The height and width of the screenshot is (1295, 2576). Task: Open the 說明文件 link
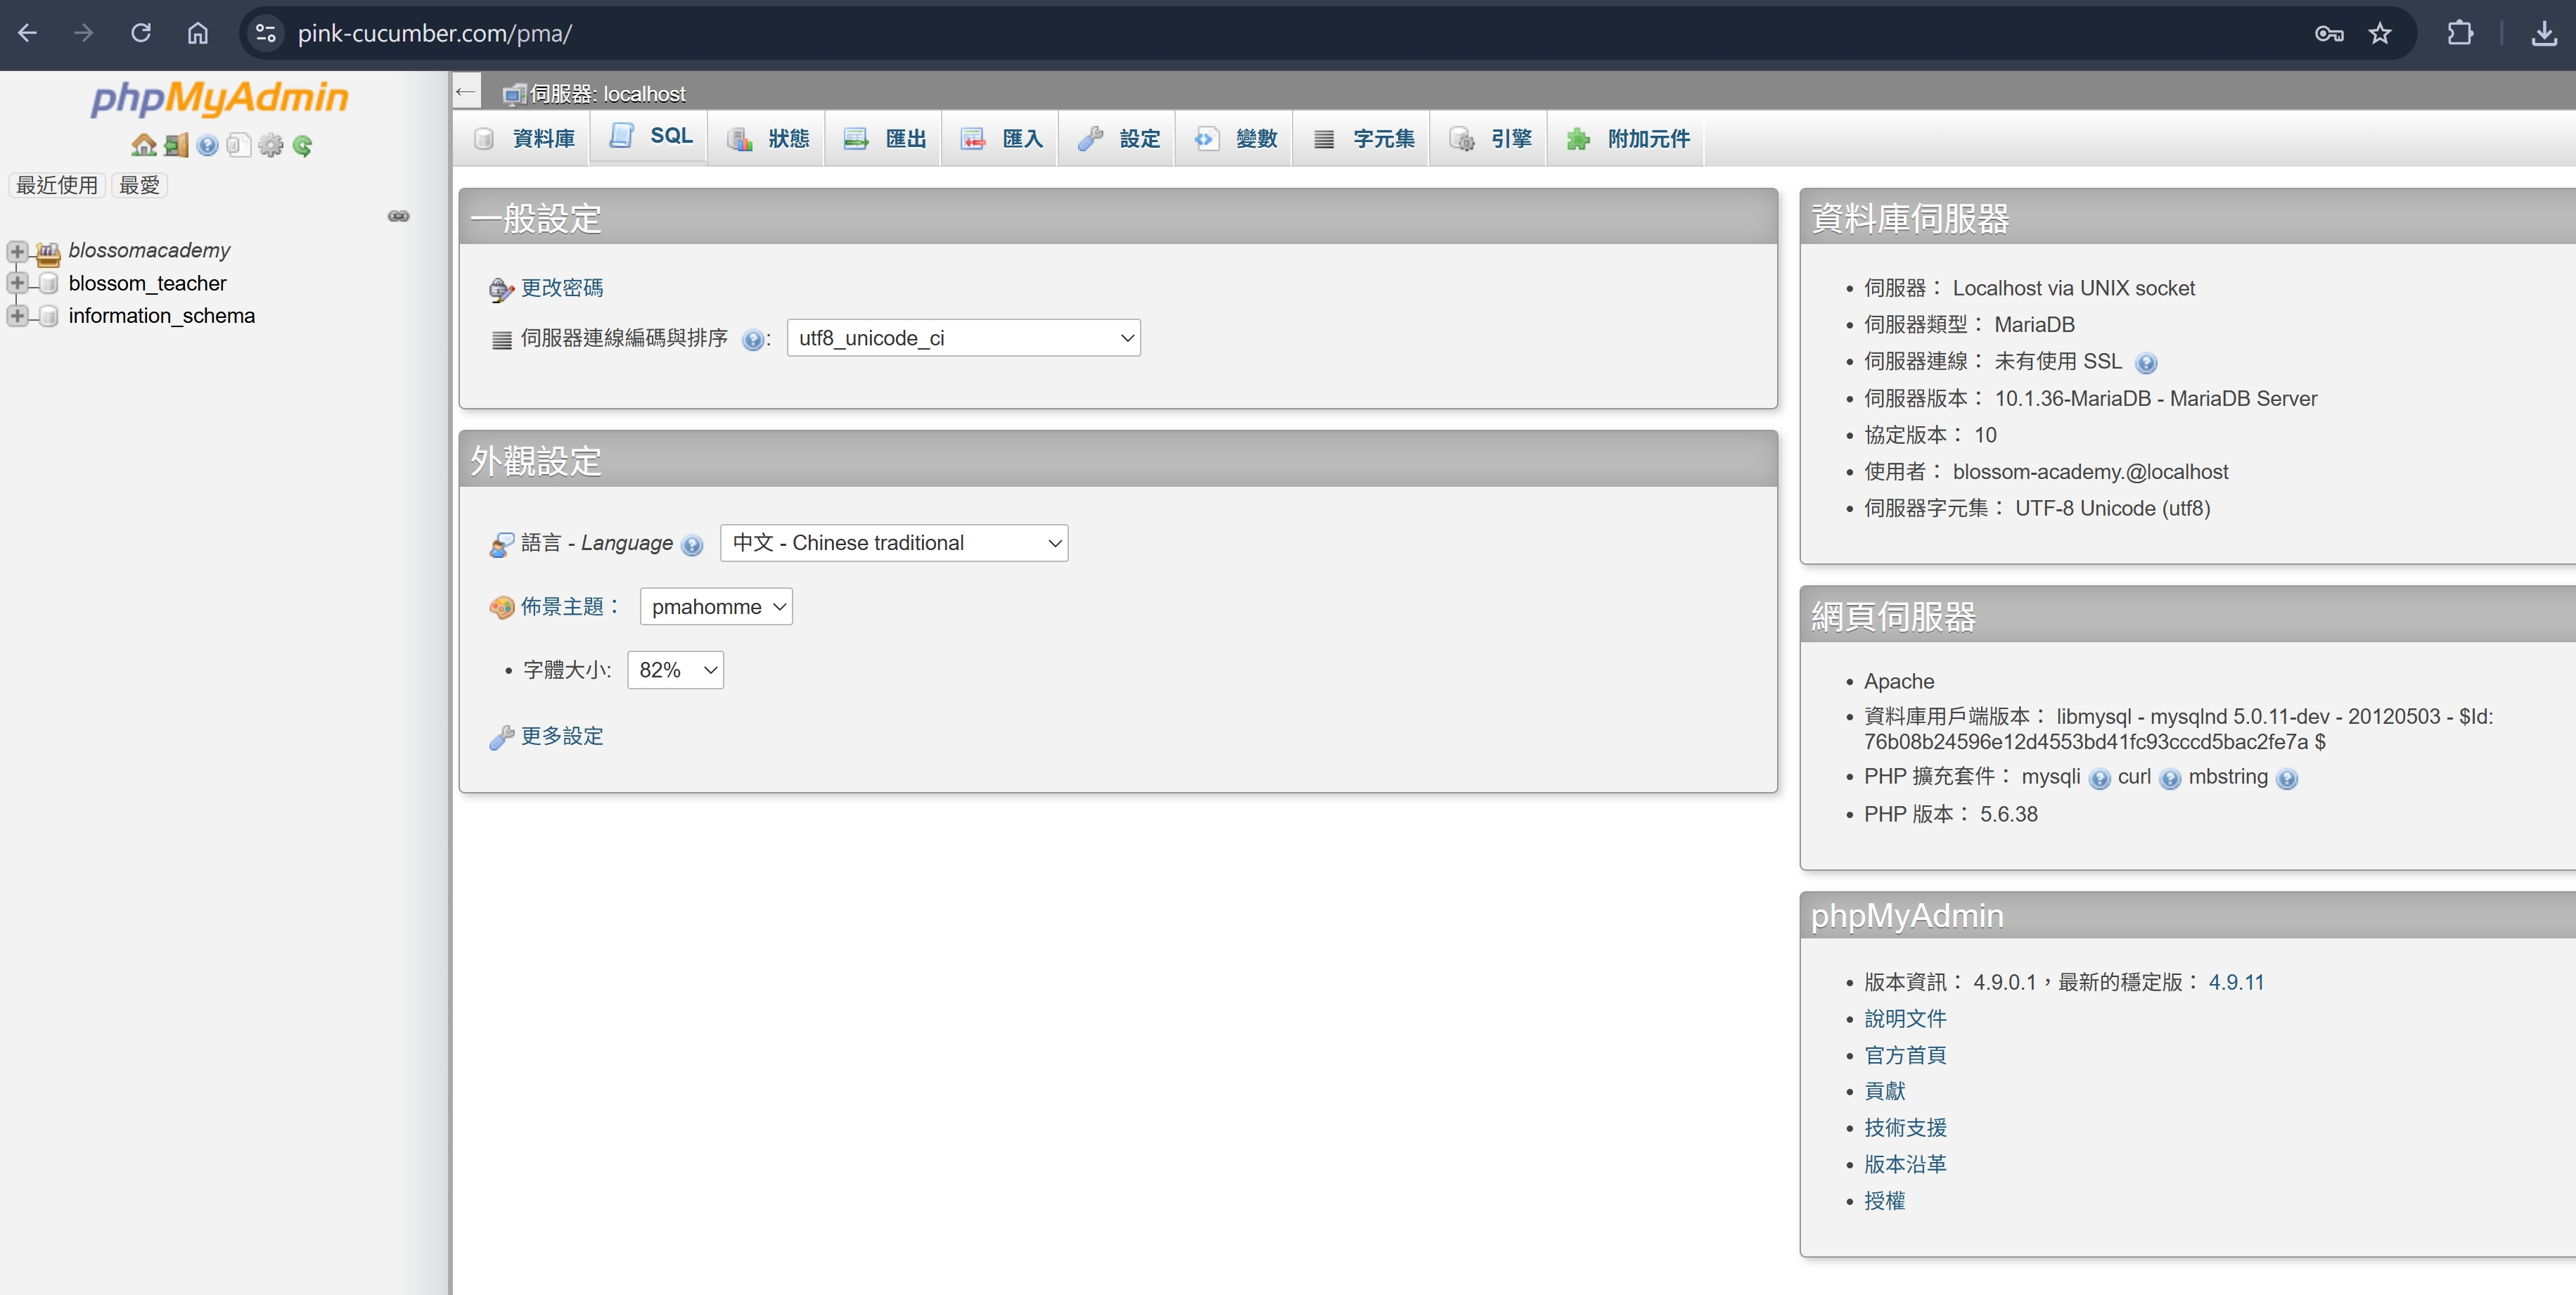pos(1905,1019)
